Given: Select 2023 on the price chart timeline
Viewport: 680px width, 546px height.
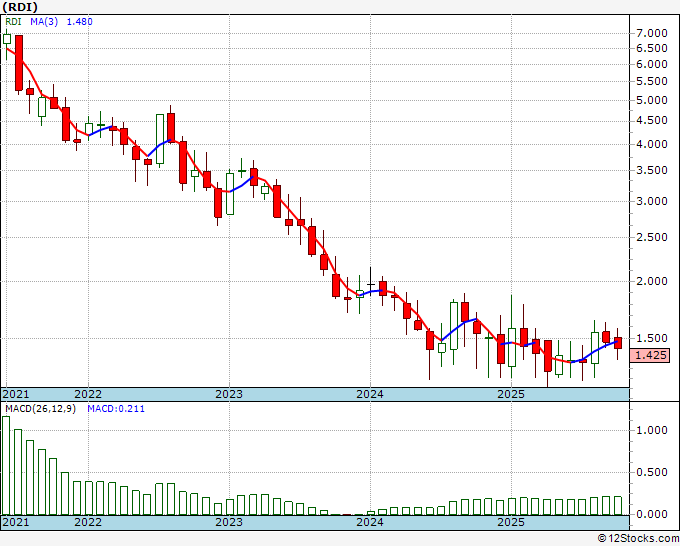Looking at the screenshot, I should tap(229, 394).
